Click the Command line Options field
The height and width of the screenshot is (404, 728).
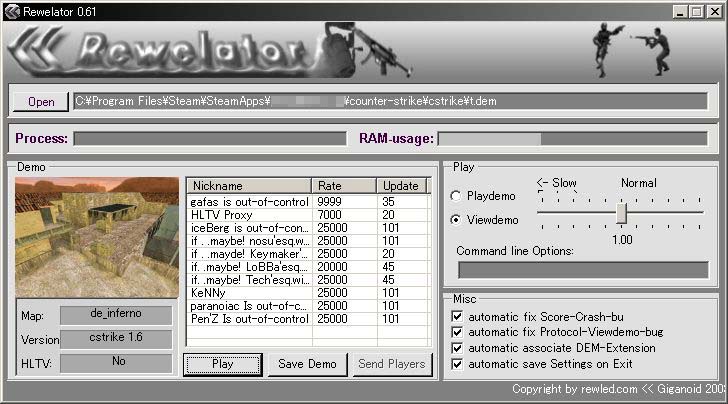pyautogui.click(x=583, y=270)
